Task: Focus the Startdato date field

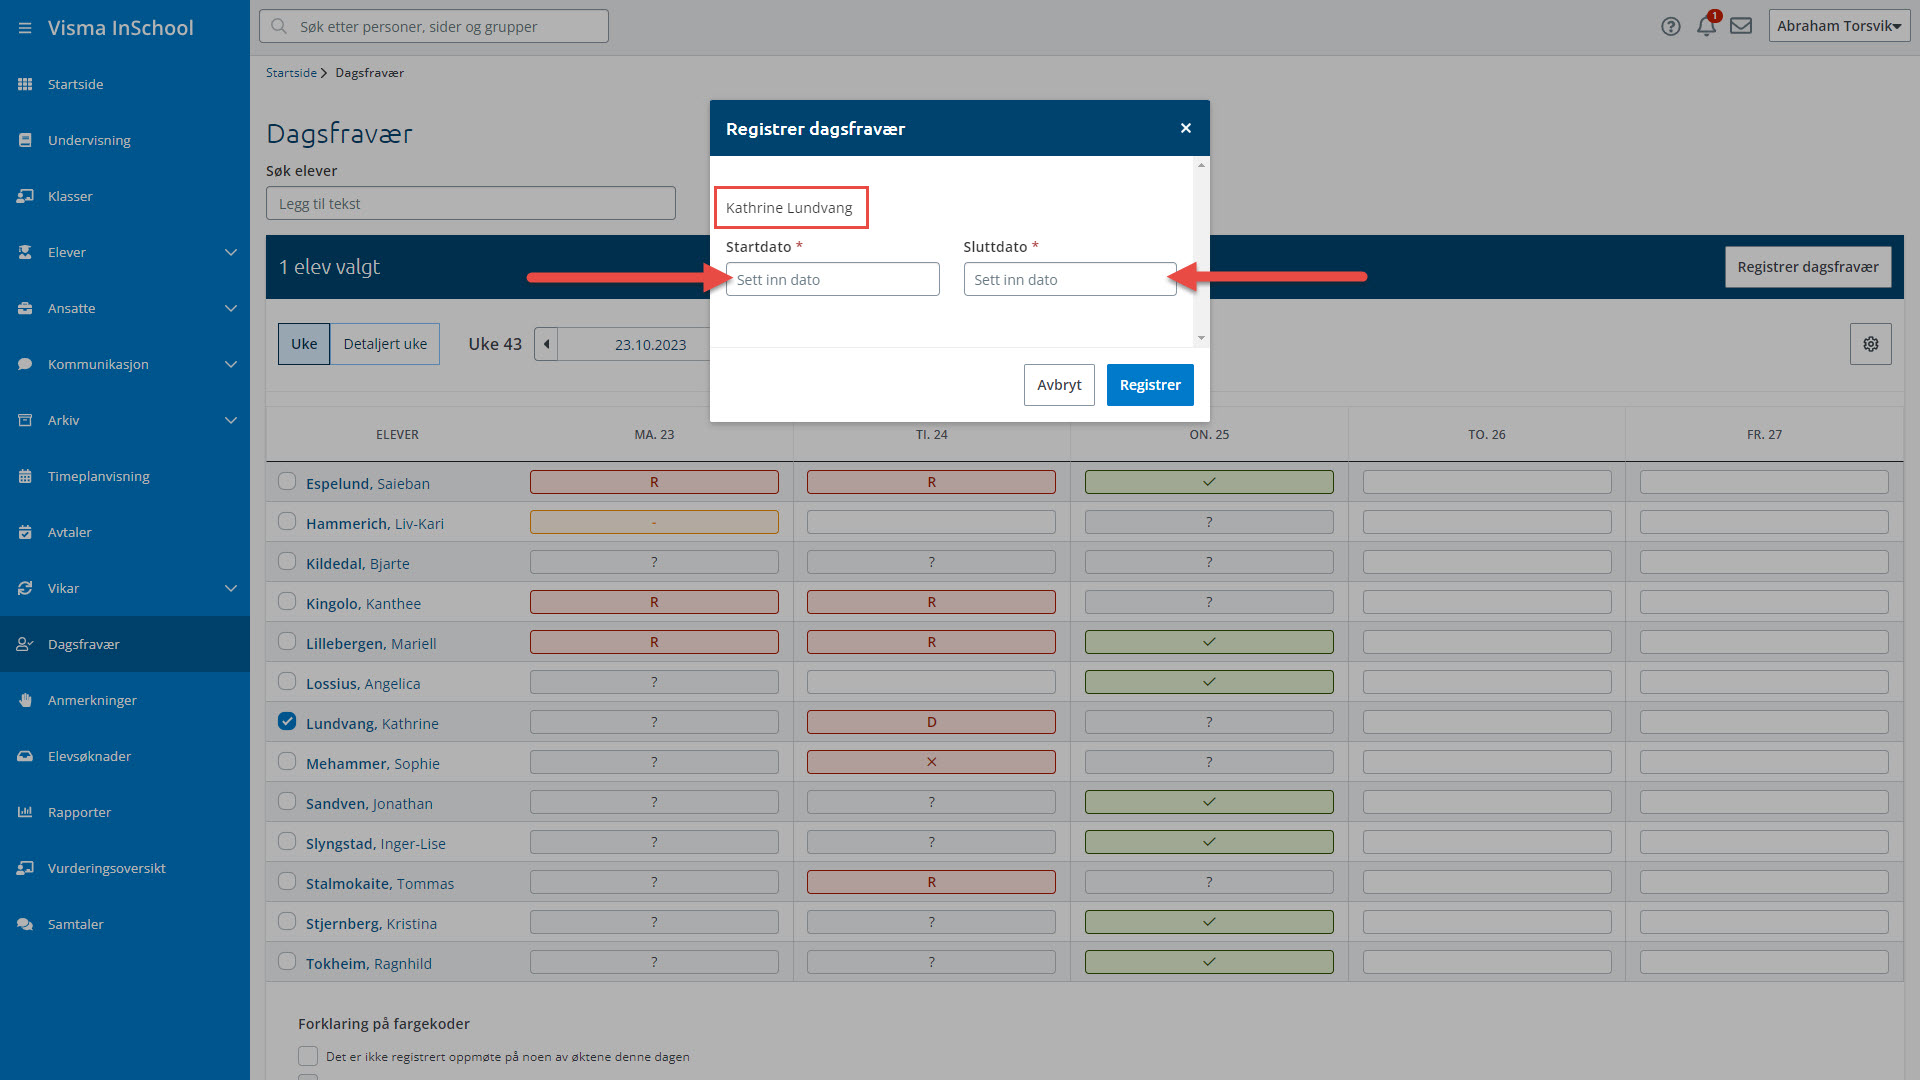Action: pos(832,279)
